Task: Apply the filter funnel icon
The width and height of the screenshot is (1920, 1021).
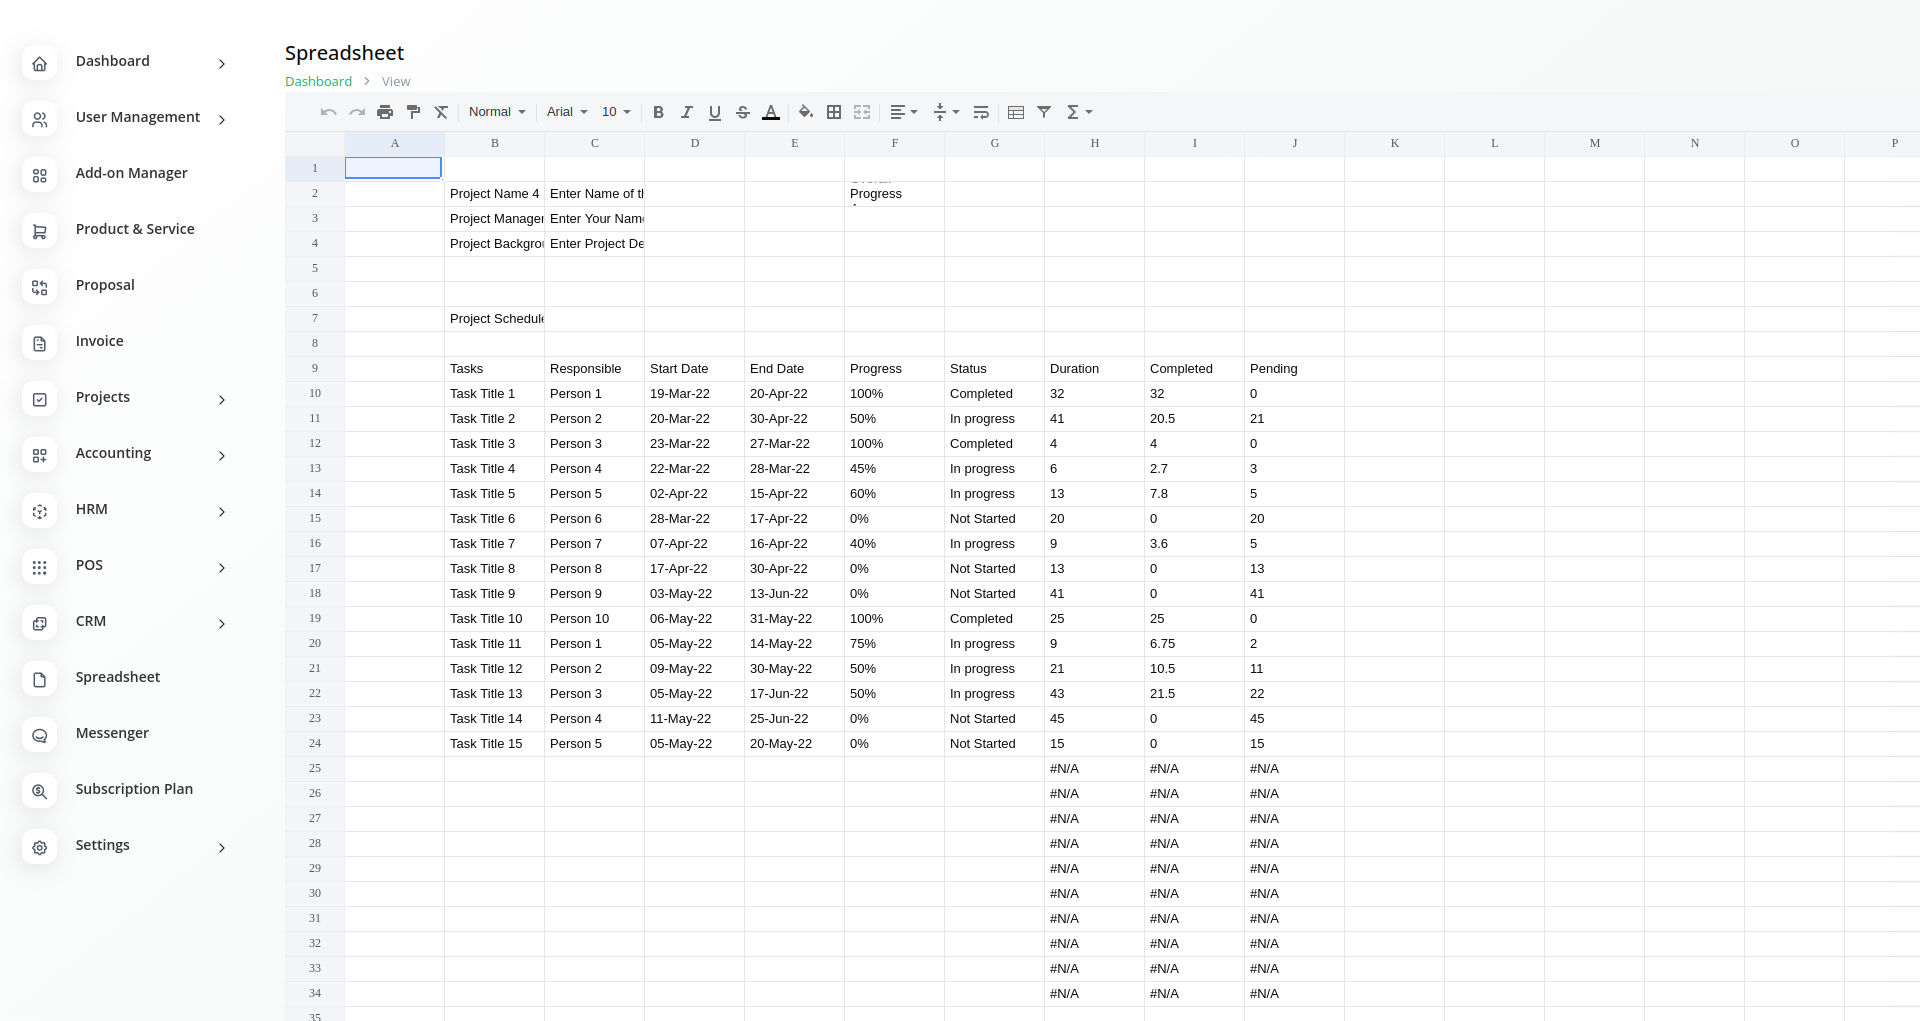Action: coord(1044,112)
